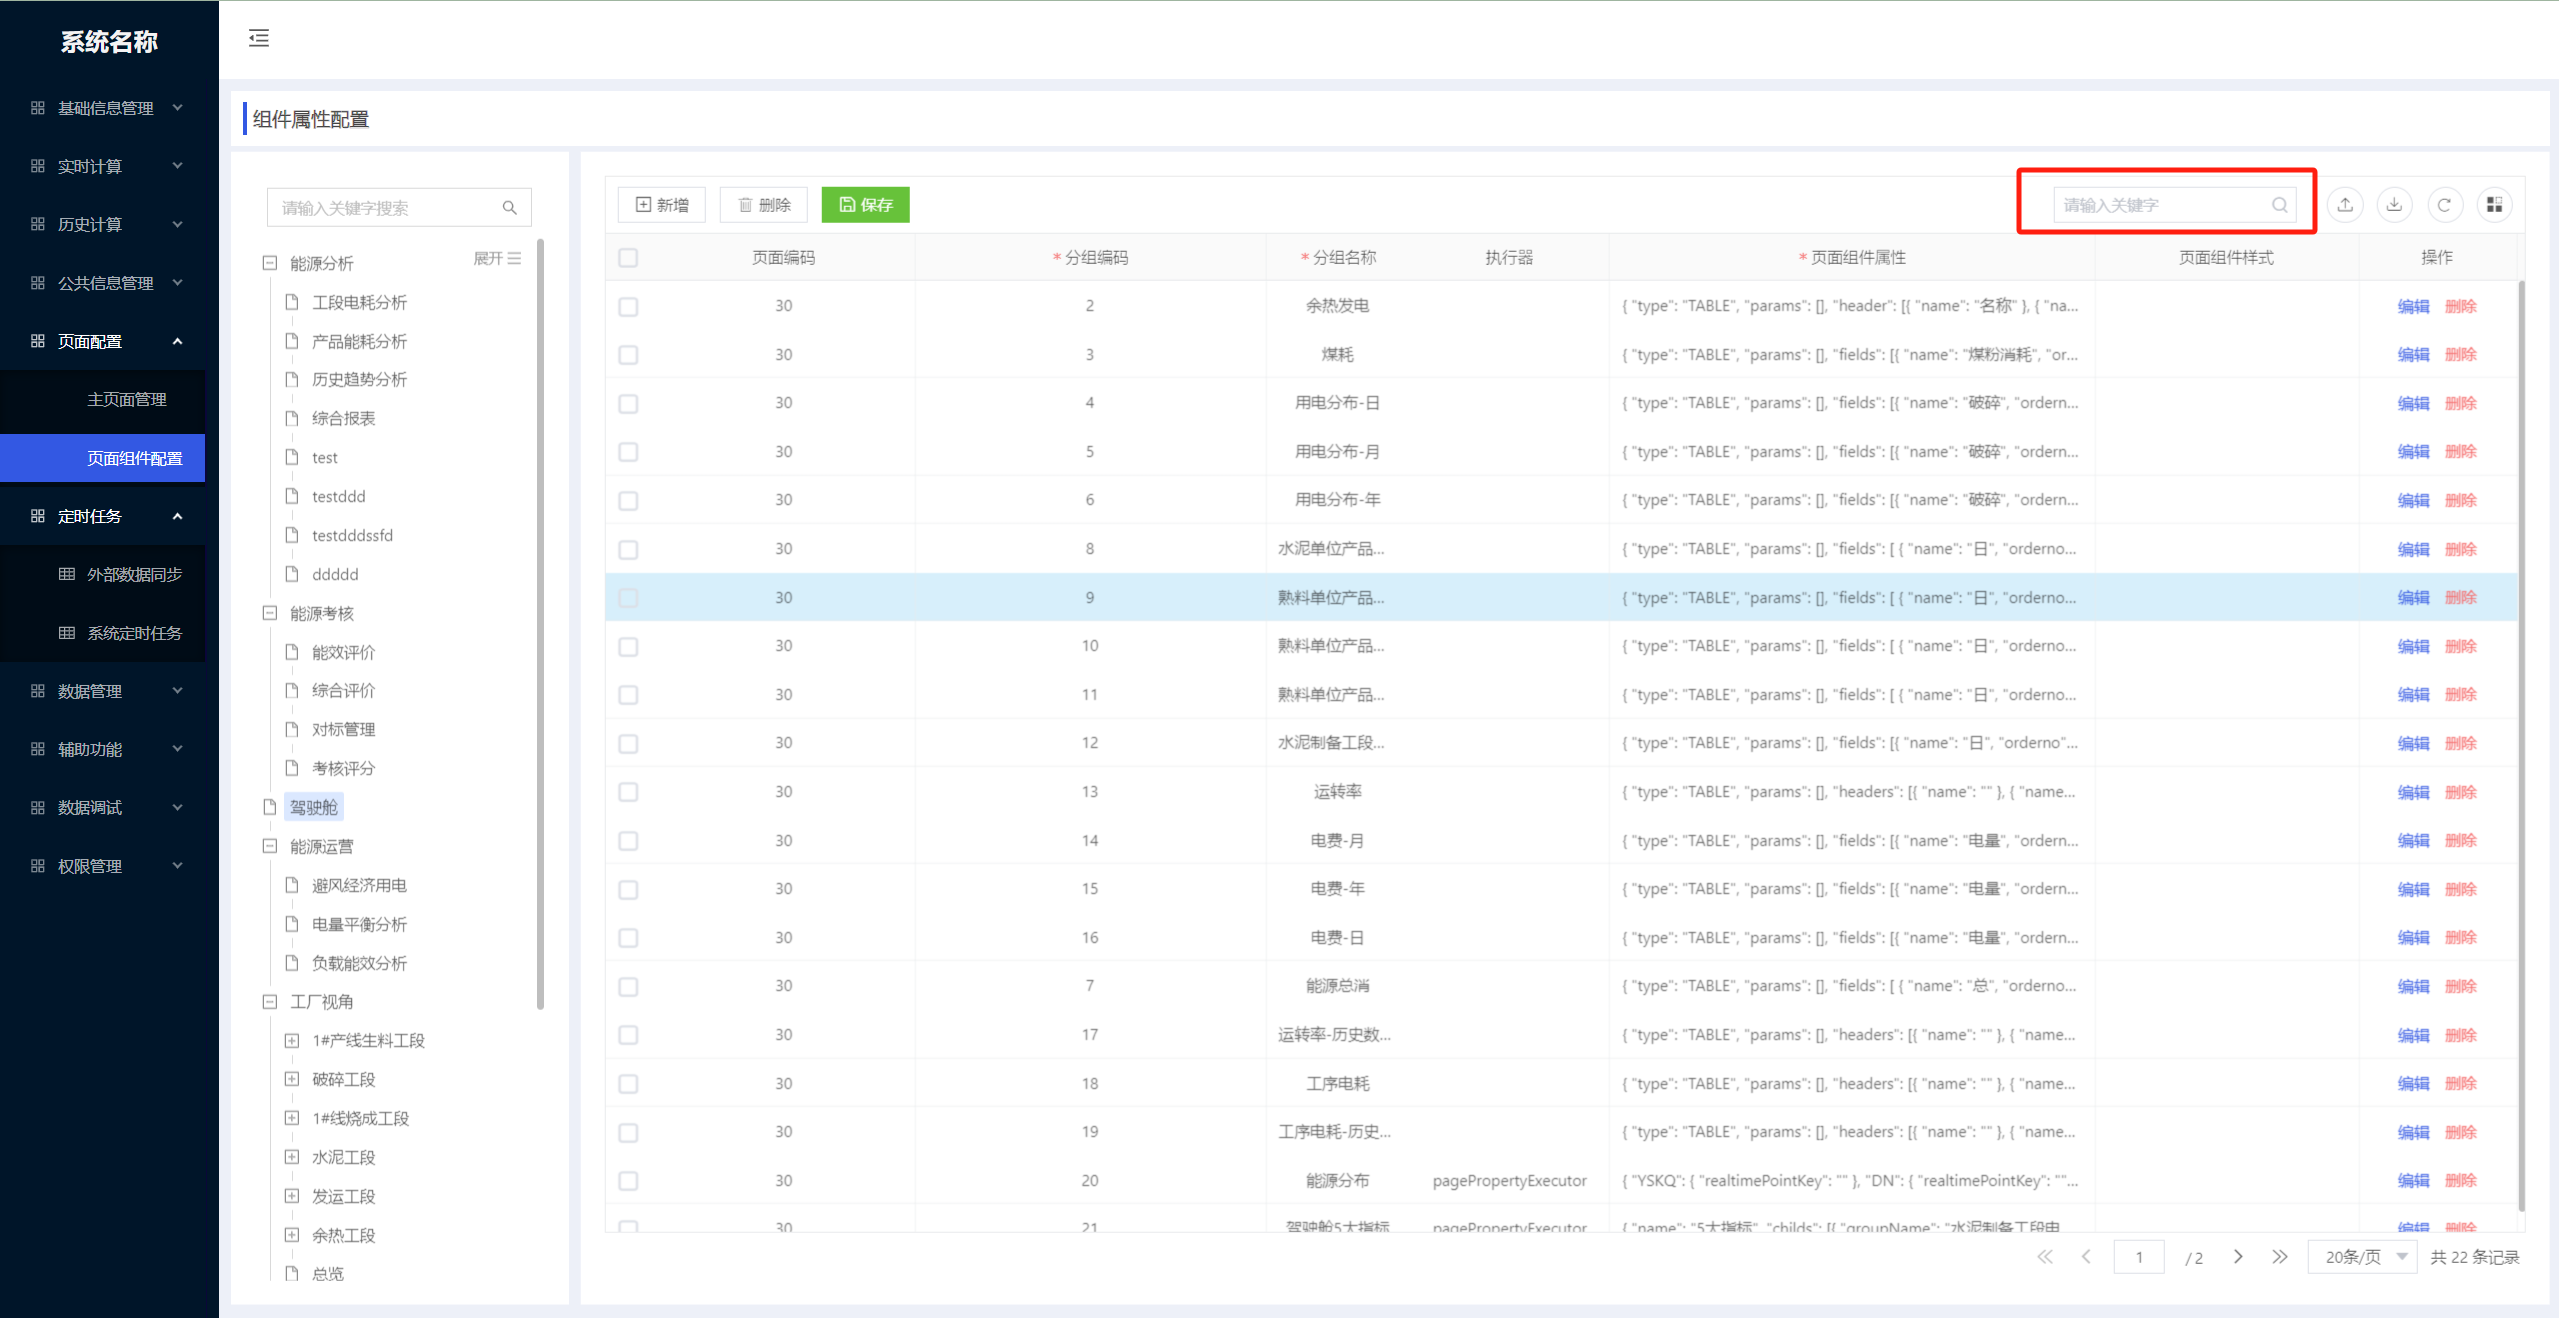The height and width of the screenshot is (1318, 2559).
Task: Click 编辑 for the 余热发电 row
Action: pyautogui.click(x=2413, y=306)
